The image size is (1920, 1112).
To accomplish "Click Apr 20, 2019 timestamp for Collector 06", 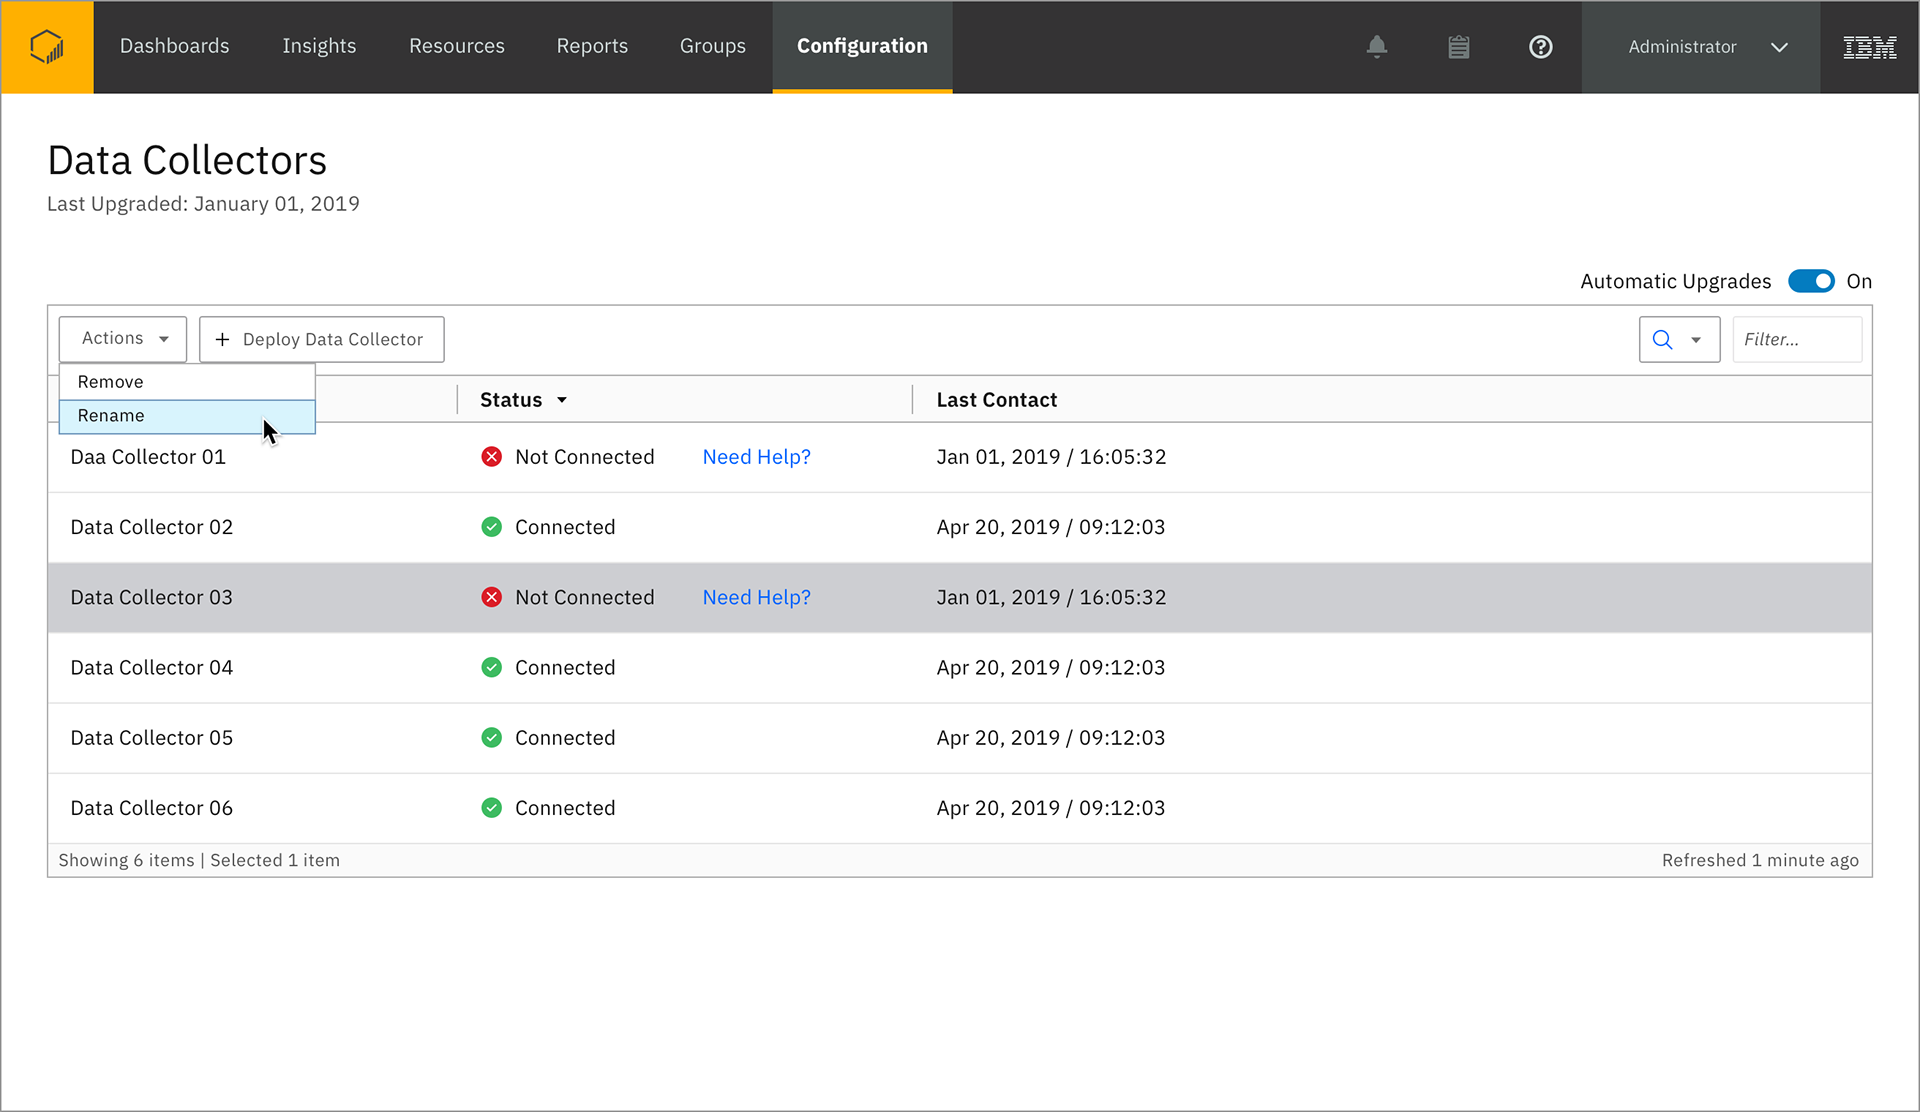I will [1051, 808].
